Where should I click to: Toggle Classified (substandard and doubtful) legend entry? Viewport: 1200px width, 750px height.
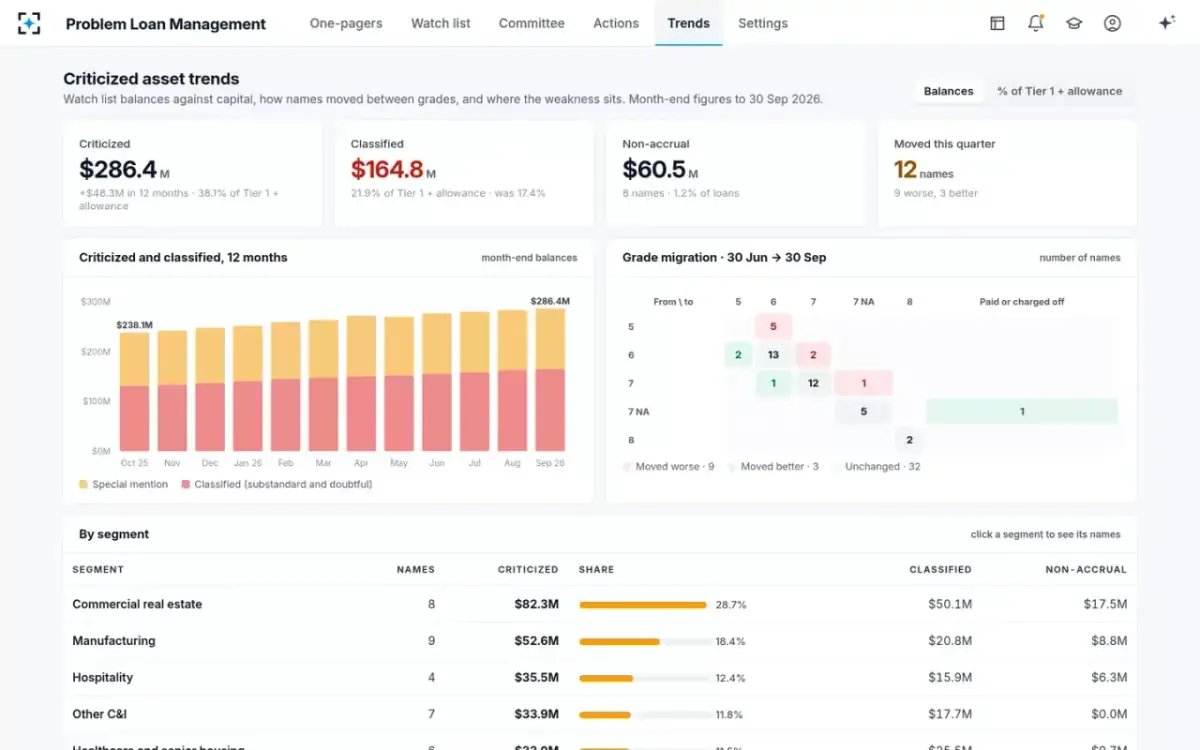[277, 484]
